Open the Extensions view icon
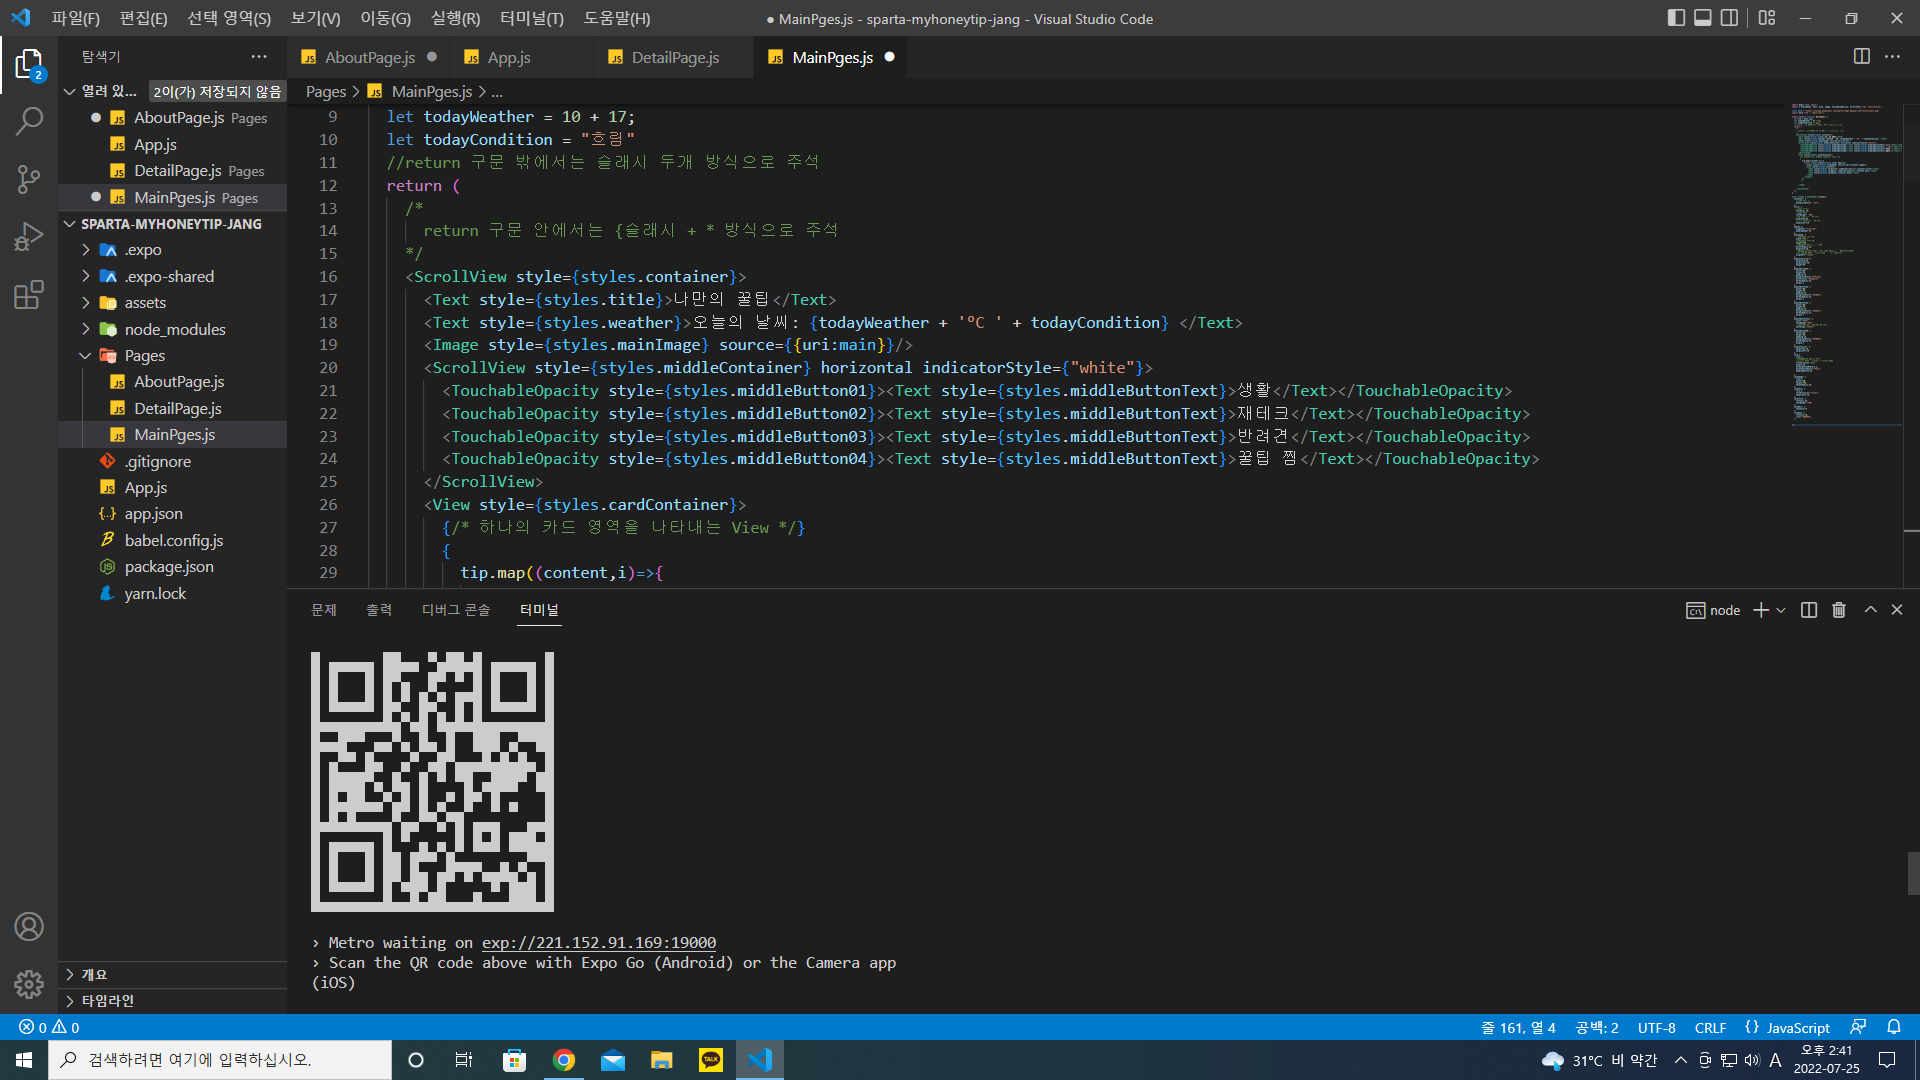This screenshot has width=1920, height=1080. coord(29,294)
